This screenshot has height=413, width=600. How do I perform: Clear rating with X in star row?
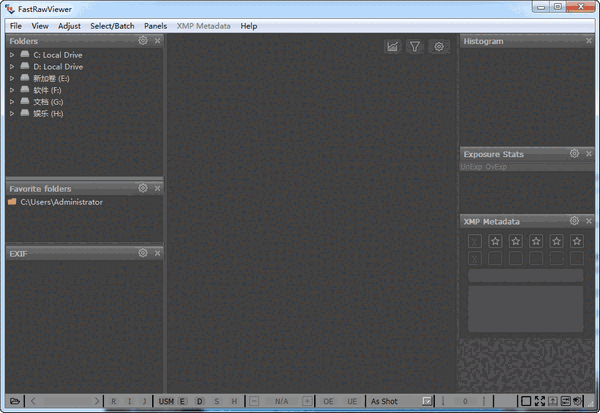click(x=474, y=241)
